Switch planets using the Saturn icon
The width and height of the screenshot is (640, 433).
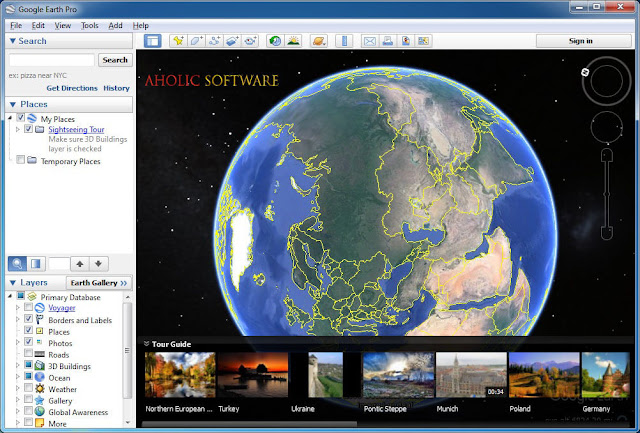(x=318, y=41)
